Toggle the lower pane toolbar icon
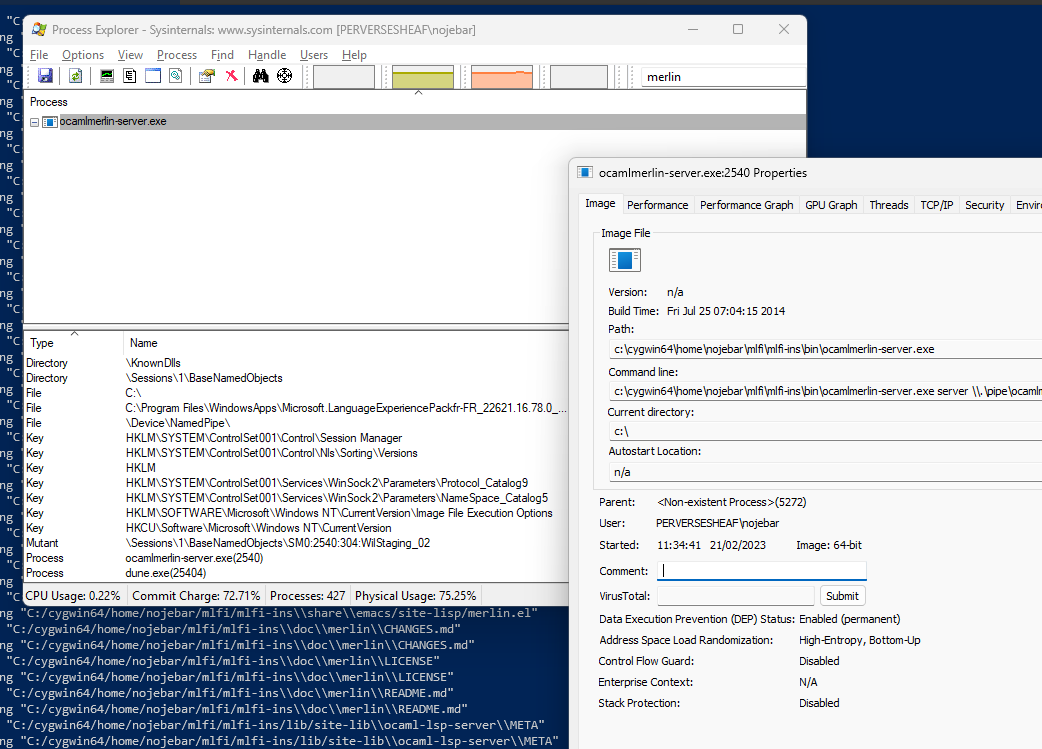 coord(153,76)
